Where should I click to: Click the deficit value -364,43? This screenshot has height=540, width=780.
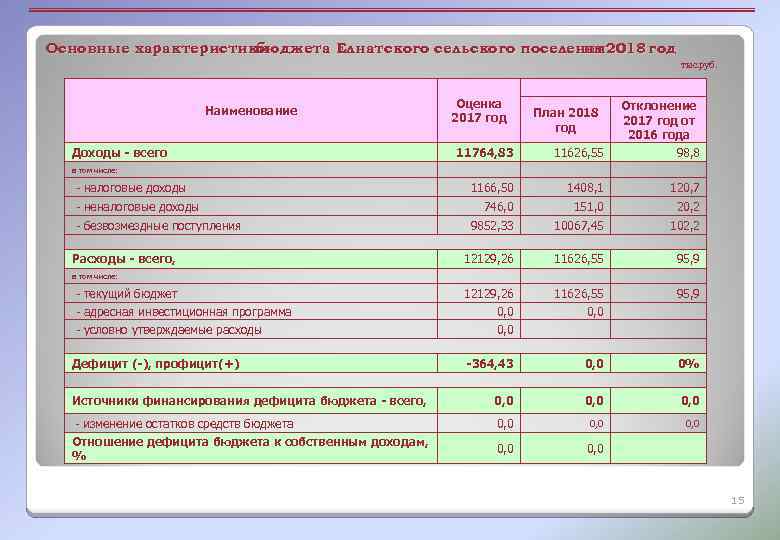[489, 363]
